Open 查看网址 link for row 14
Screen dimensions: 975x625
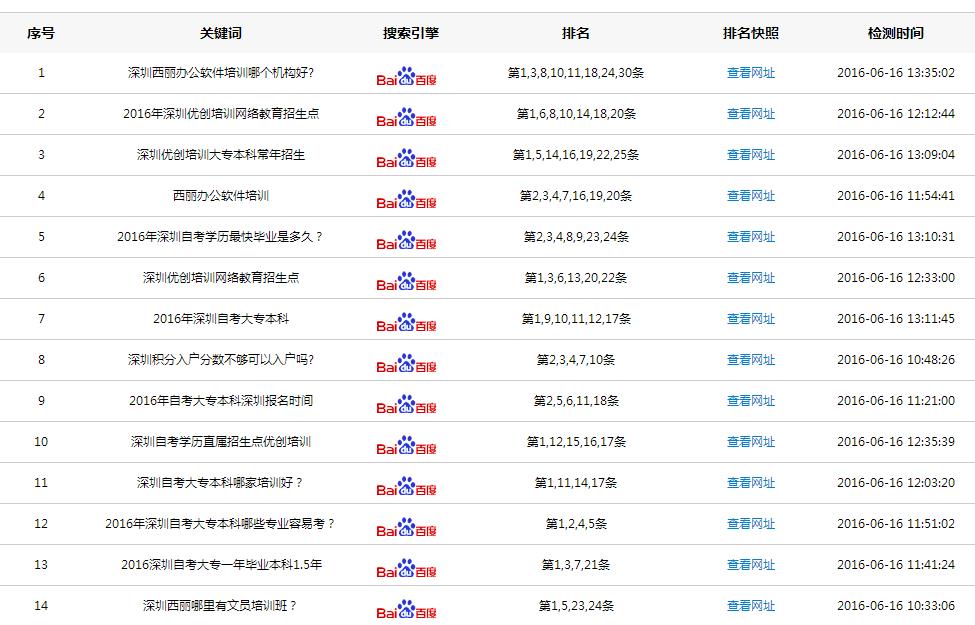[751, 606]
